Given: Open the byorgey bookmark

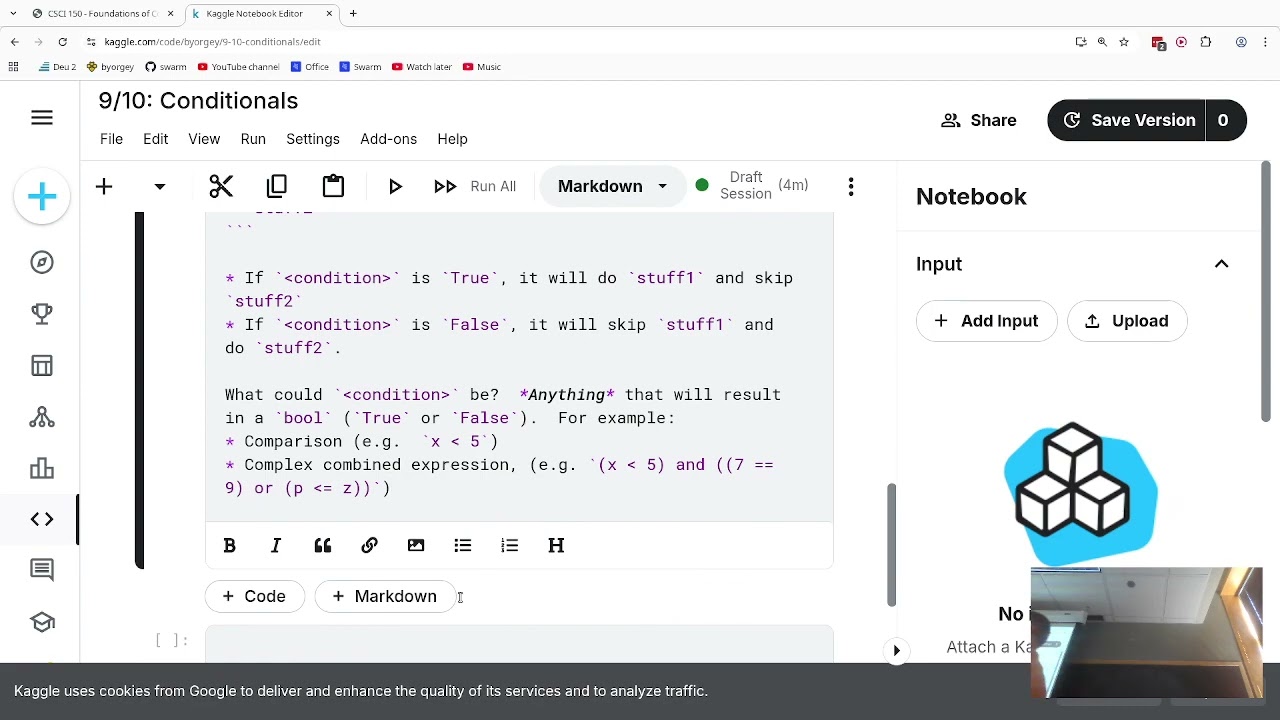Looking at the screenshot, I should (x=110, y=67).
